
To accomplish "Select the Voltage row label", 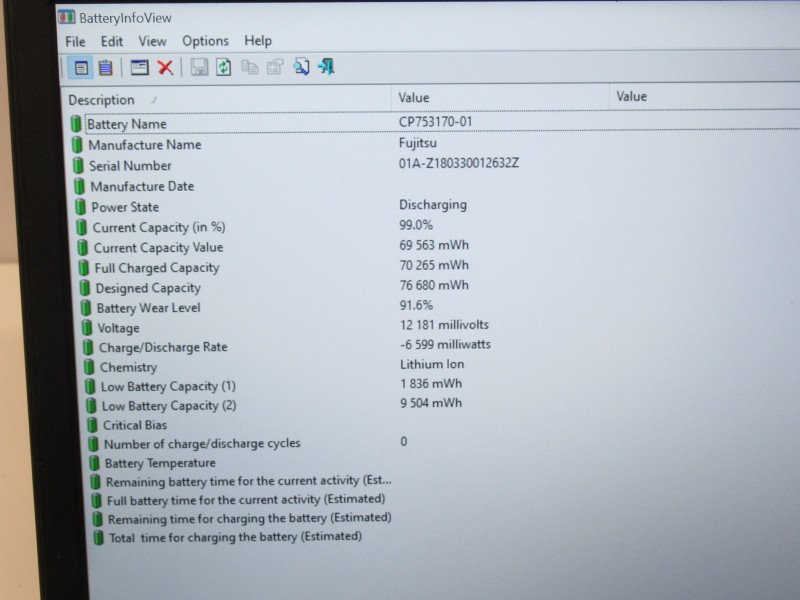I will click(x=118, y=328).
